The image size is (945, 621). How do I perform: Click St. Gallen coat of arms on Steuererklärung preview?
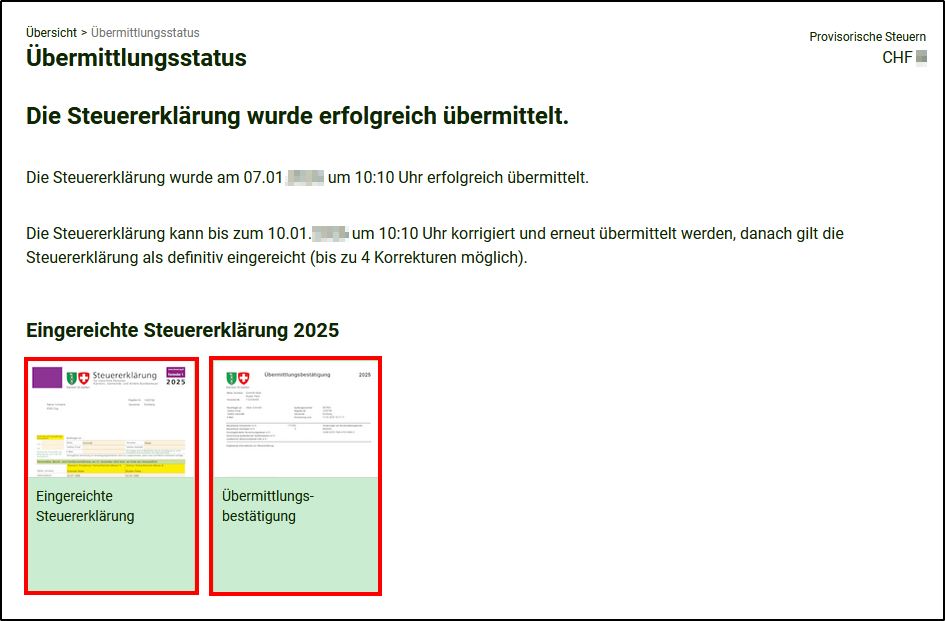click(x=72, y=378)
